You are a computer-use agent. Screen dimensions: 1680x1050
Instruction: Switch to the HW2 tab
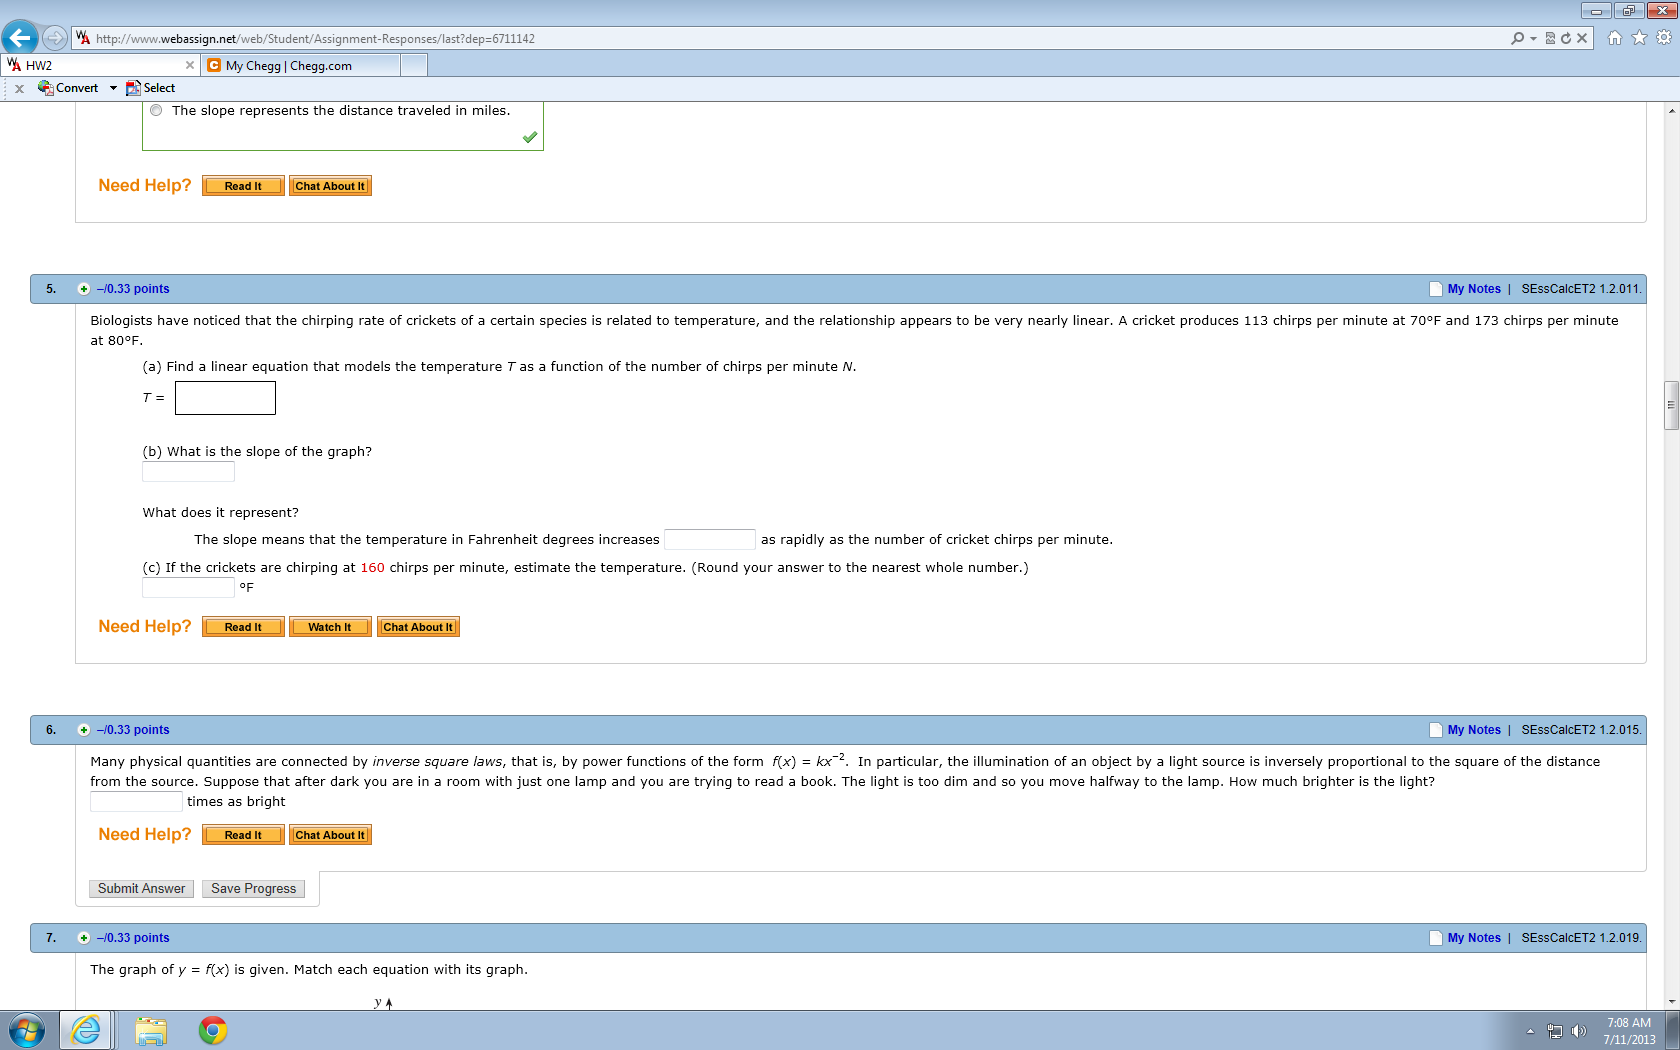[x=90, y=63]
